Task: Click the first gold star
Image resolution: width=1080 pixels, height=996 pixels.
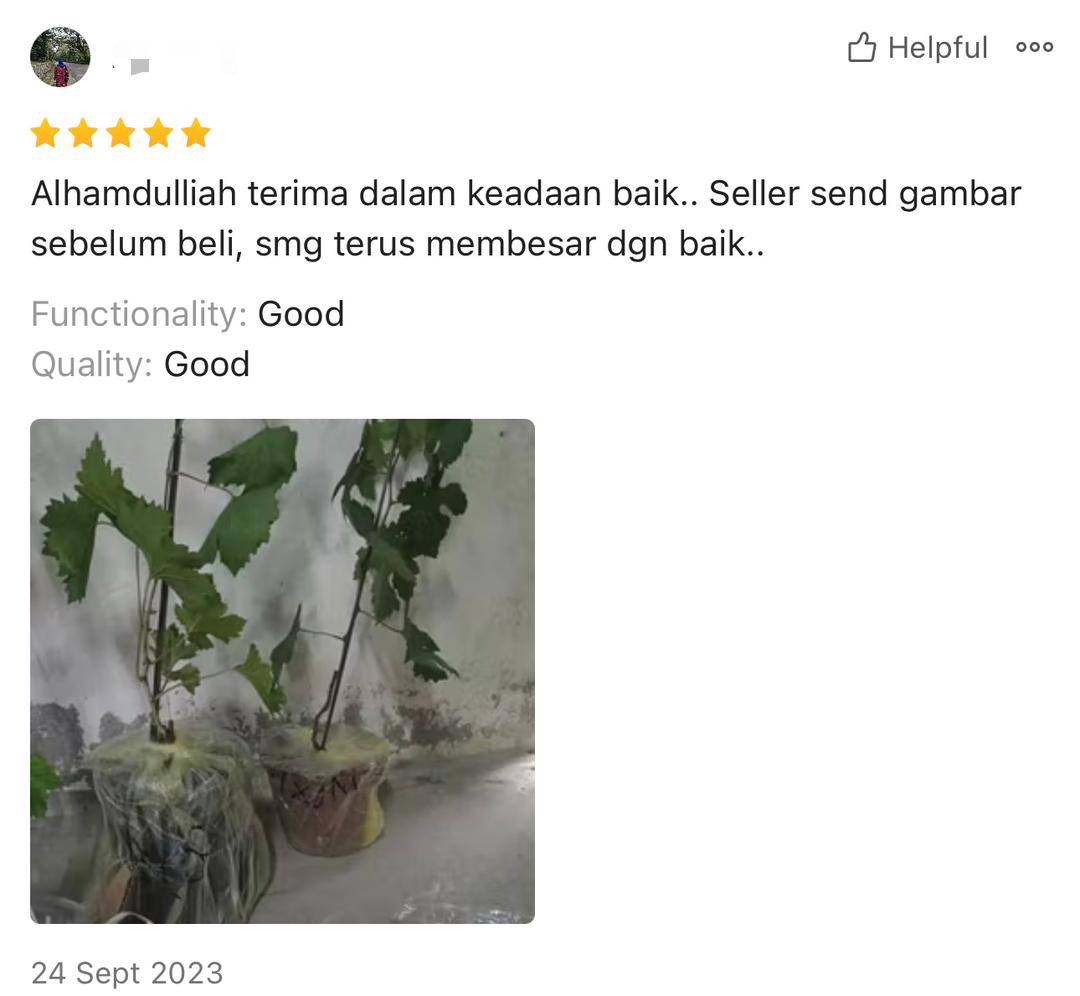Action: 45,132
